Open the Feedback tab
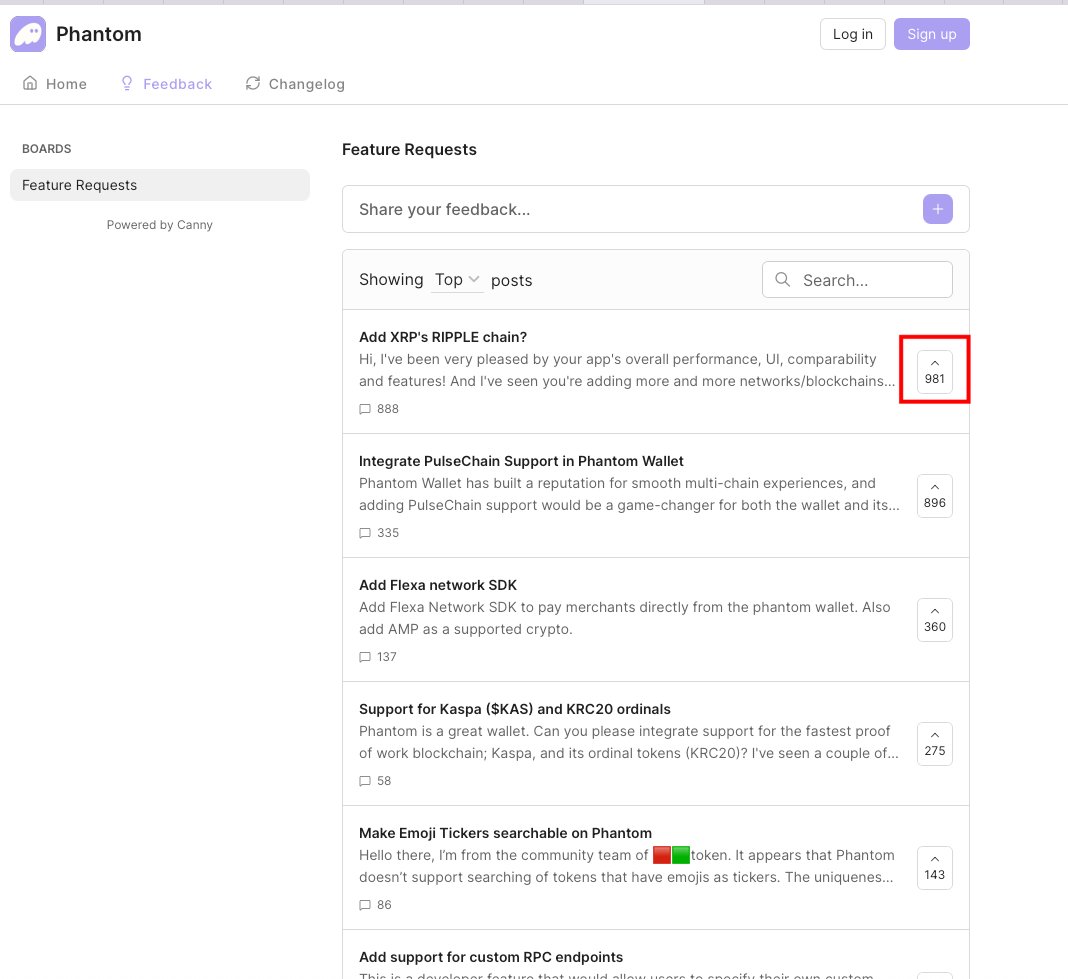Viewport: 1068px width, 979px height. click(x=166, y=84)
